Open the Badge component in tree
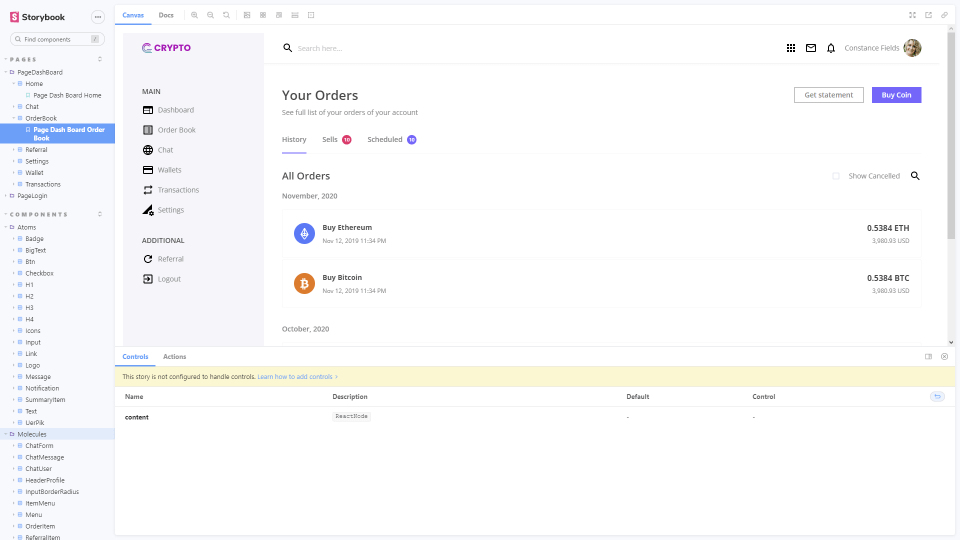 (34, 239)
